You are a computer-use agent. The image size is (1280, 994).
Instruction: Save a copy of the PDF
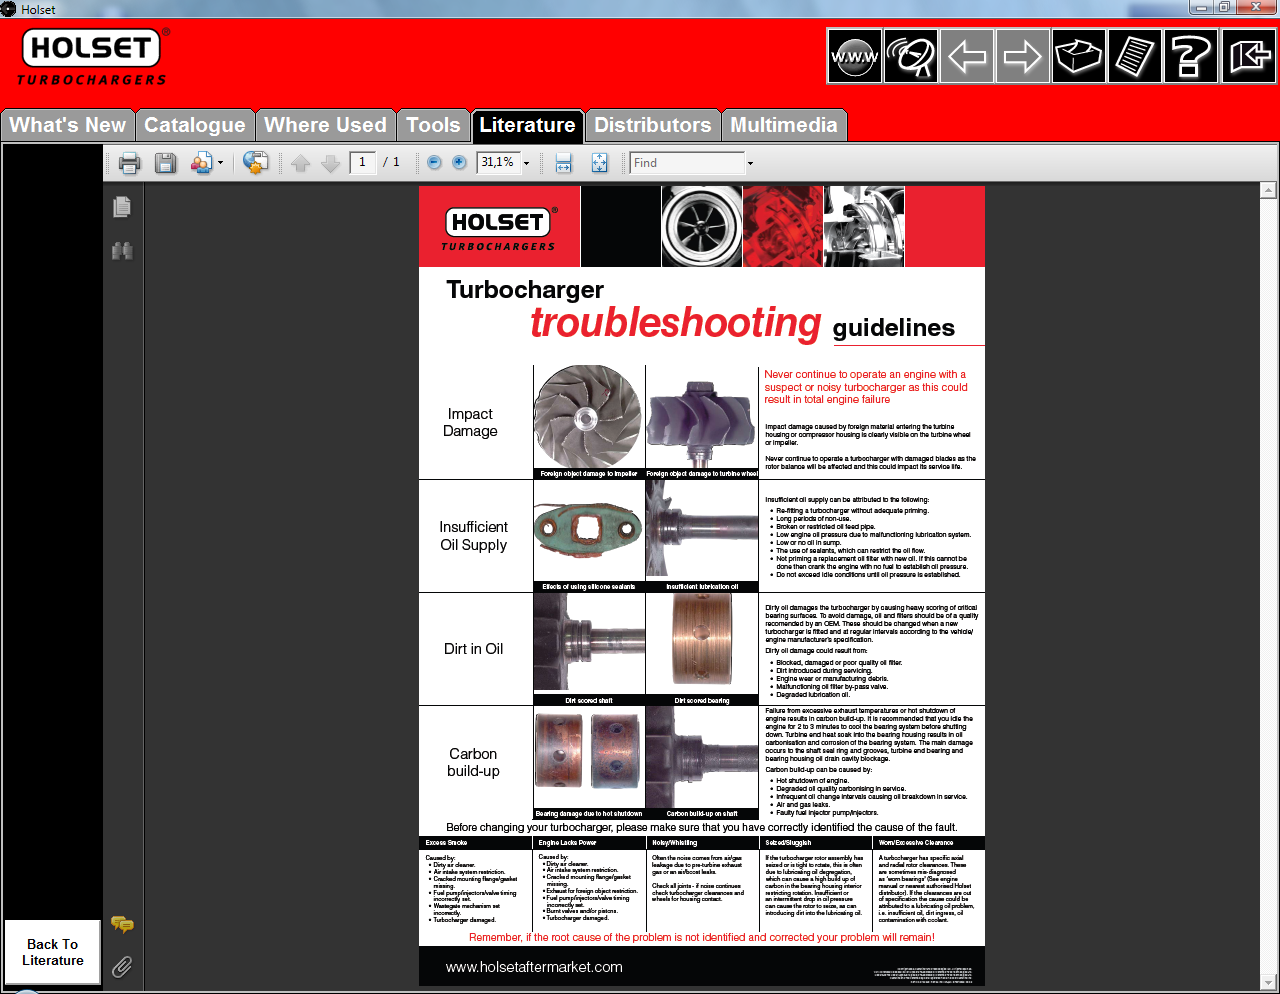(x=166, y=163)
